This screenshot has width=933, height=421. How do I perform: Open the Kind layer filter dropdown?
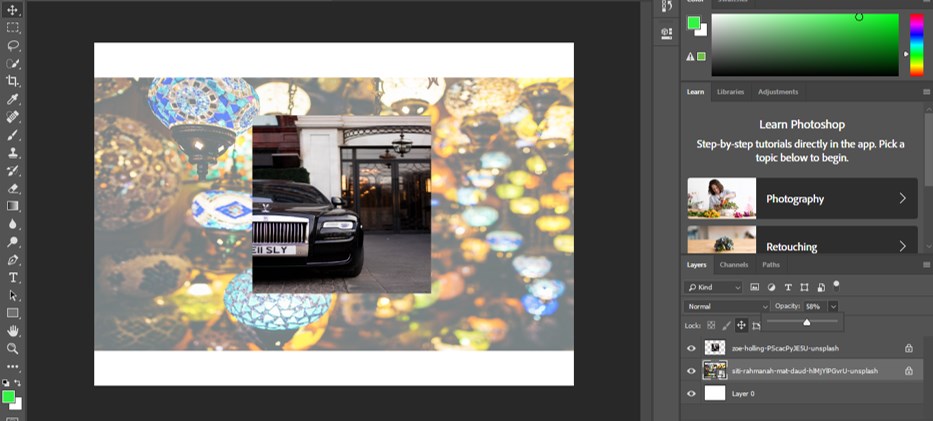point(713,287)
